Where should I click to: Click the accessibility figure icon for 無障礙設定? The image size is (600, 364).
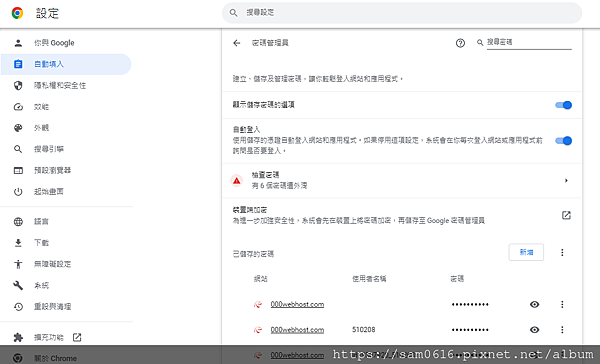[18, 264]
